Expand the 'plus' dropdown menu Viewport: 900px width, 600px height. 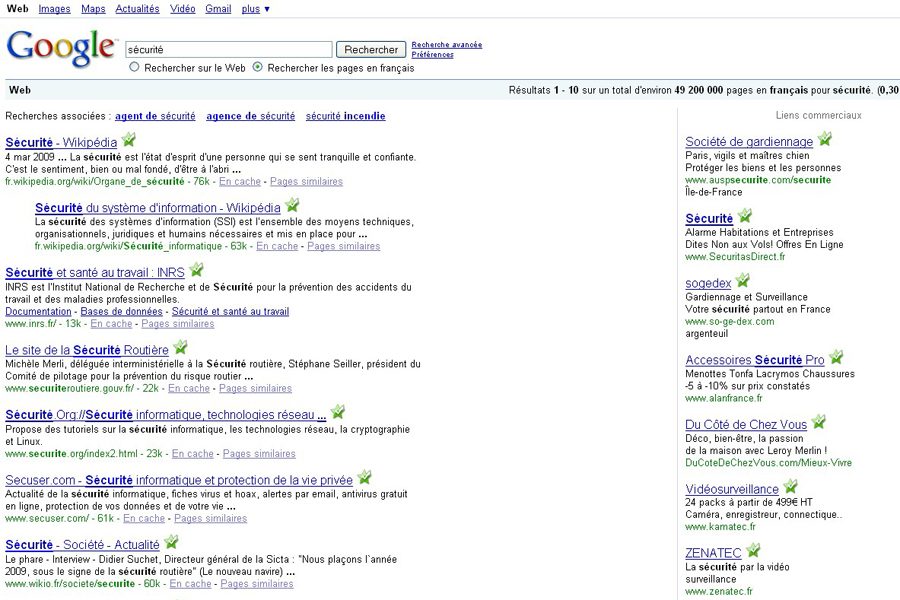(x=255, y=9)
